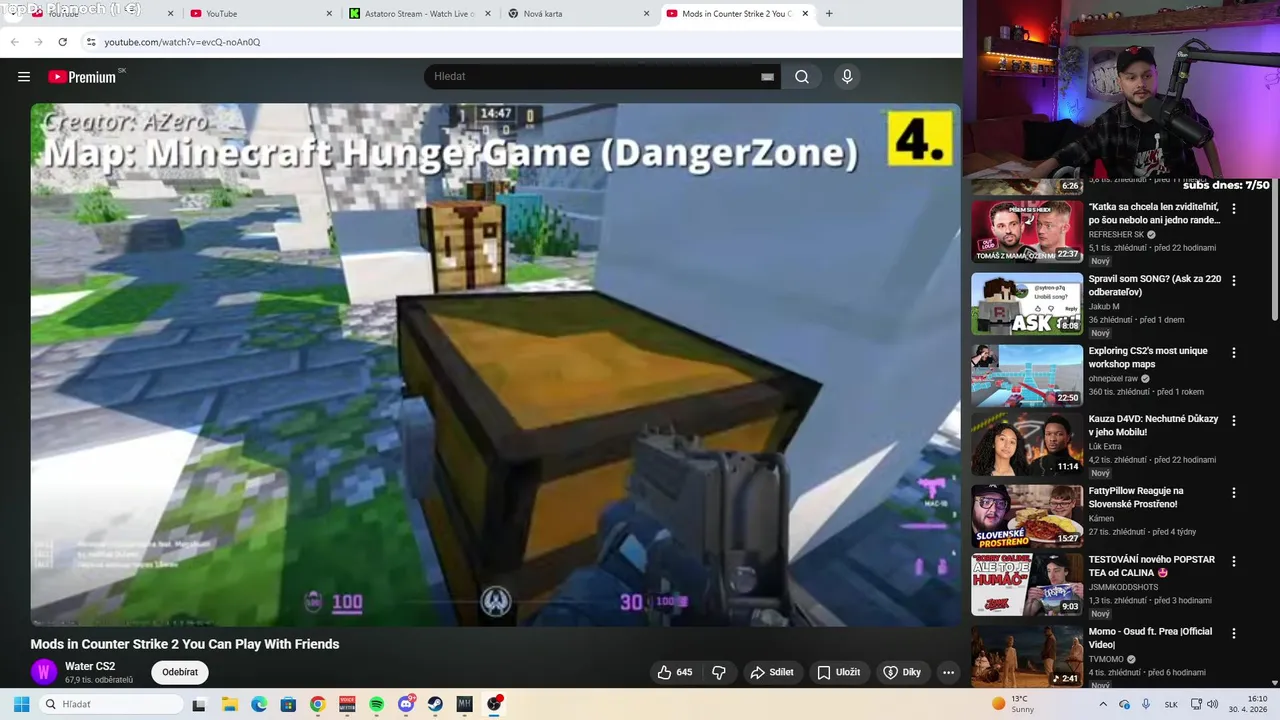Save the video with Uložit
The image size is (1280, 720).
point(838,673)
